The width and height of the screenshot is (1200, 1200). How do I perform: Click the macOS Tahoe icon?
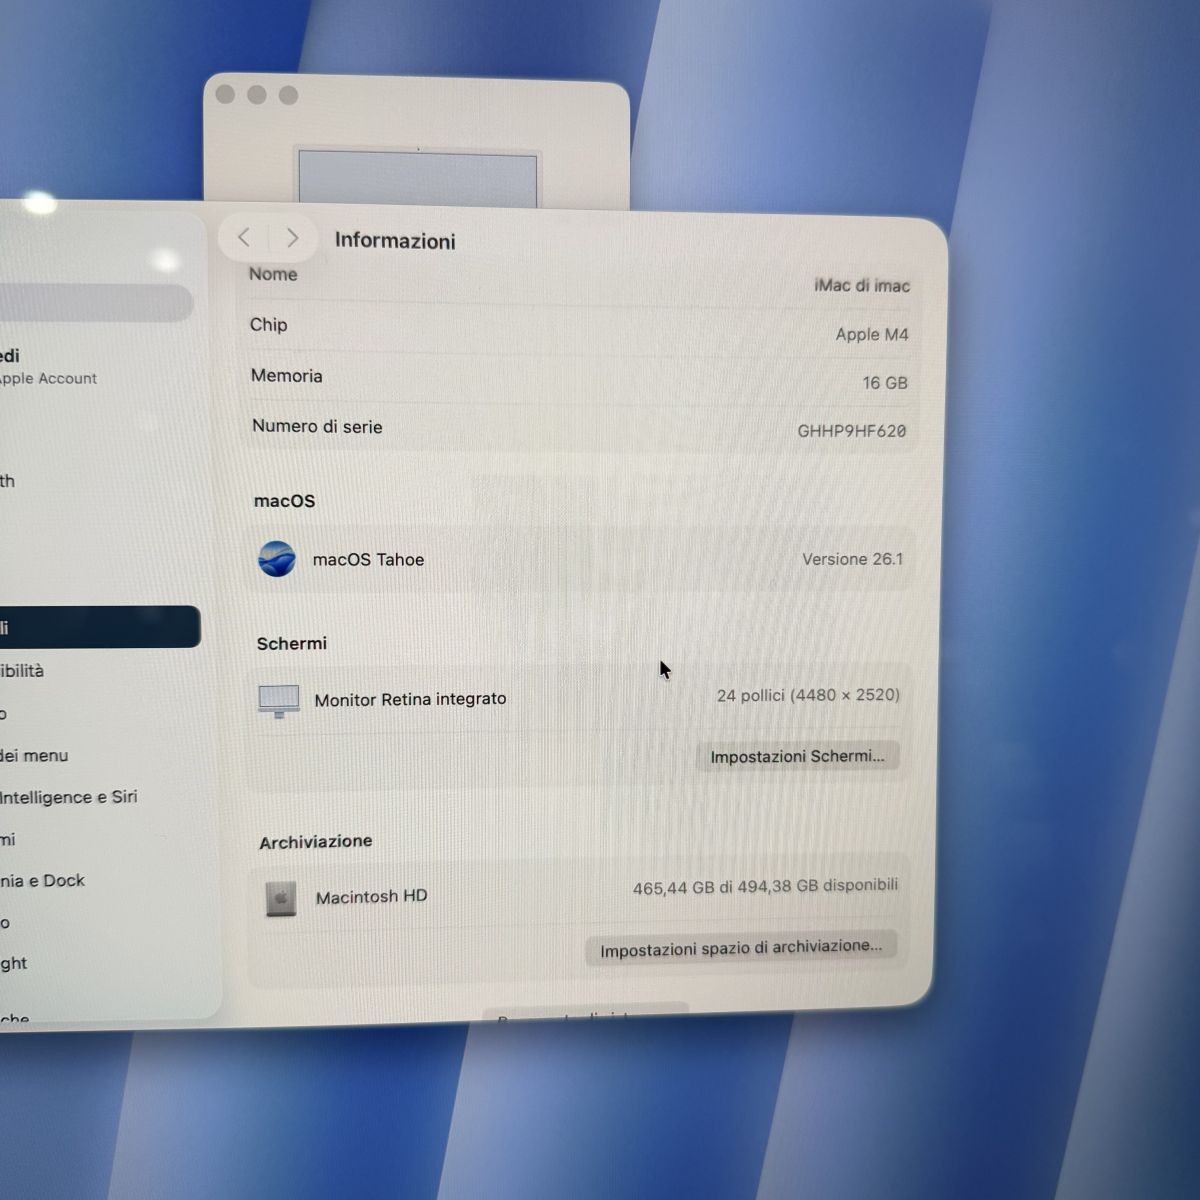pos(277,559)
